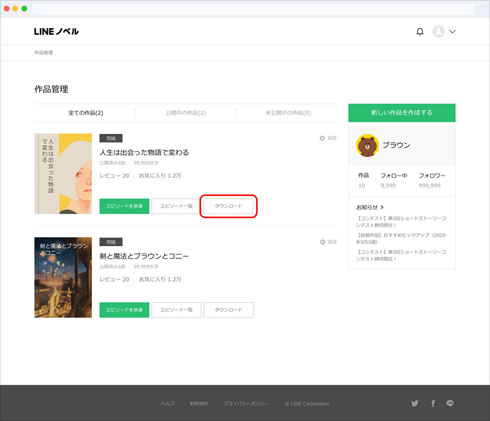Open the おすすめピックアップ notice
This screenshot has height=421, width=490.
click(x=401, y=238)
